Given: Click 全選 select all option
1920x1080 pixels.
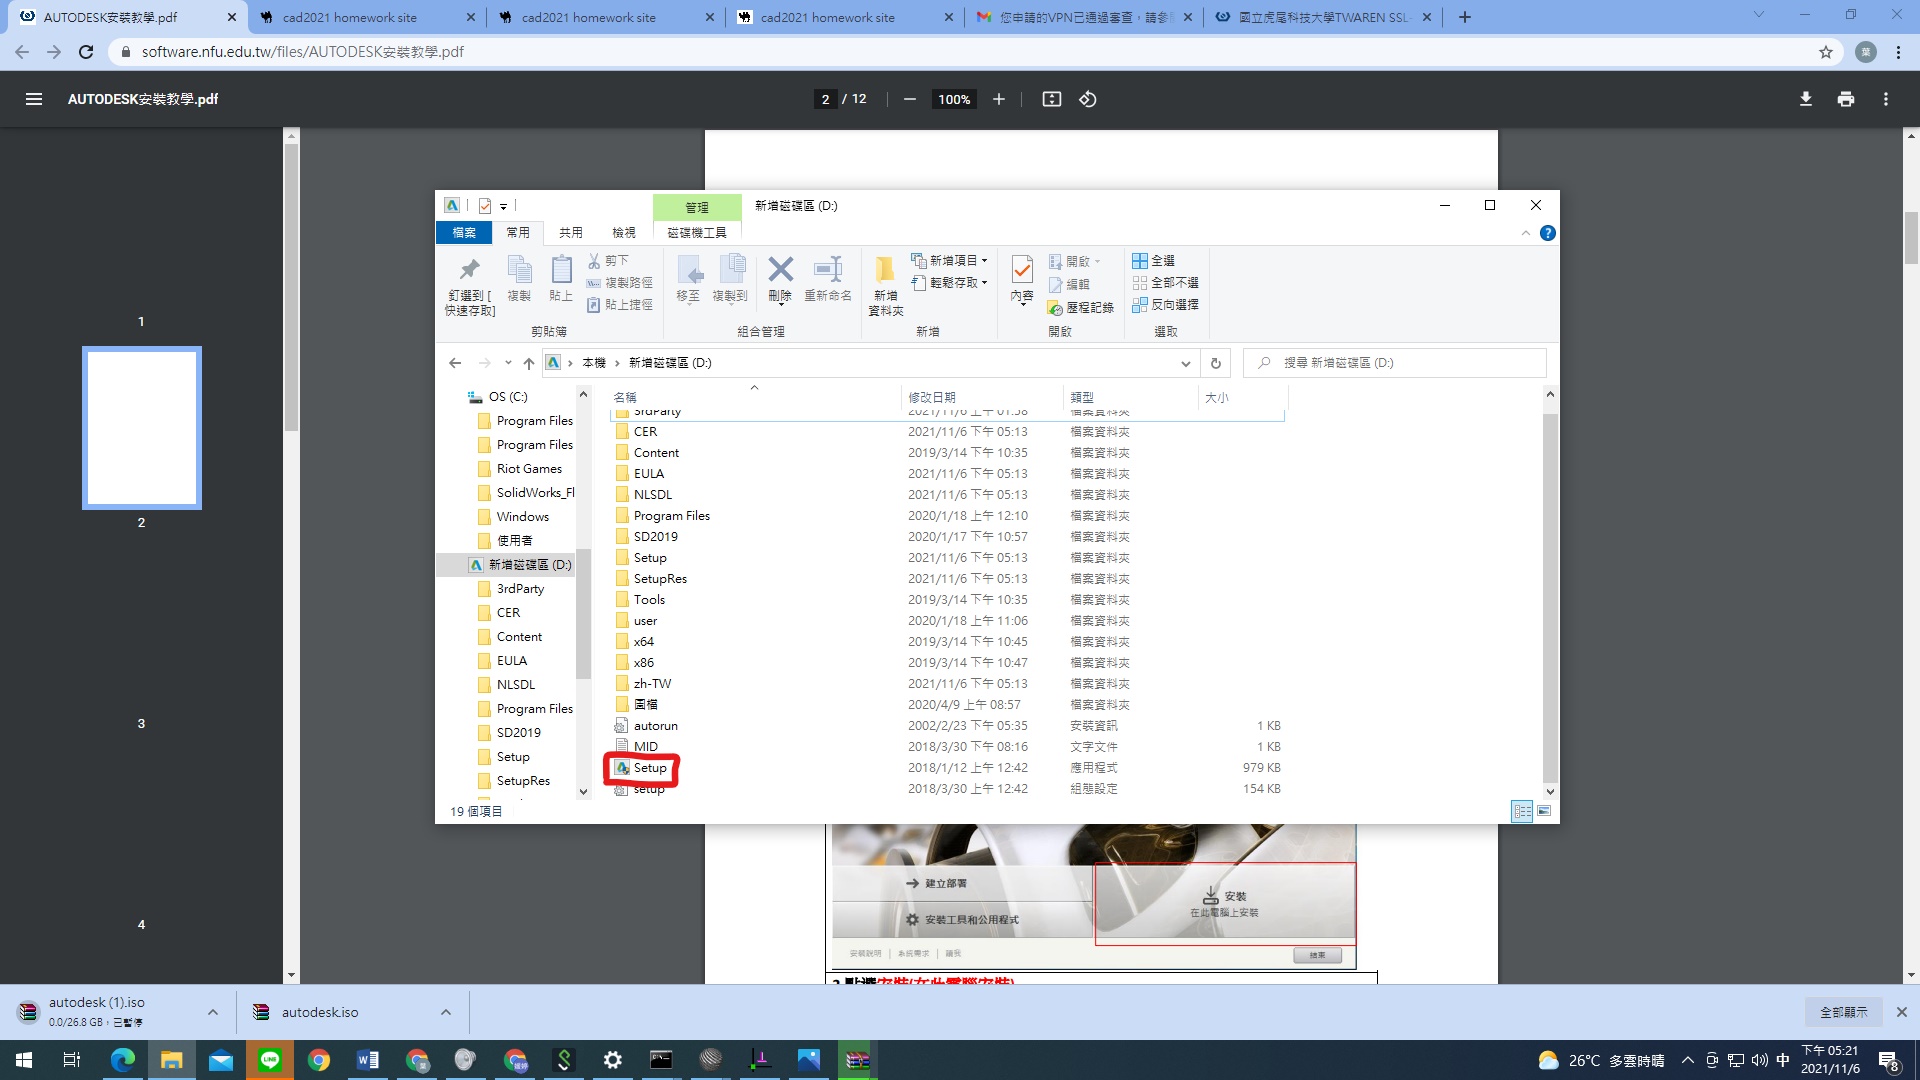Looking at the screenshot, I should tap(1154, 260).
